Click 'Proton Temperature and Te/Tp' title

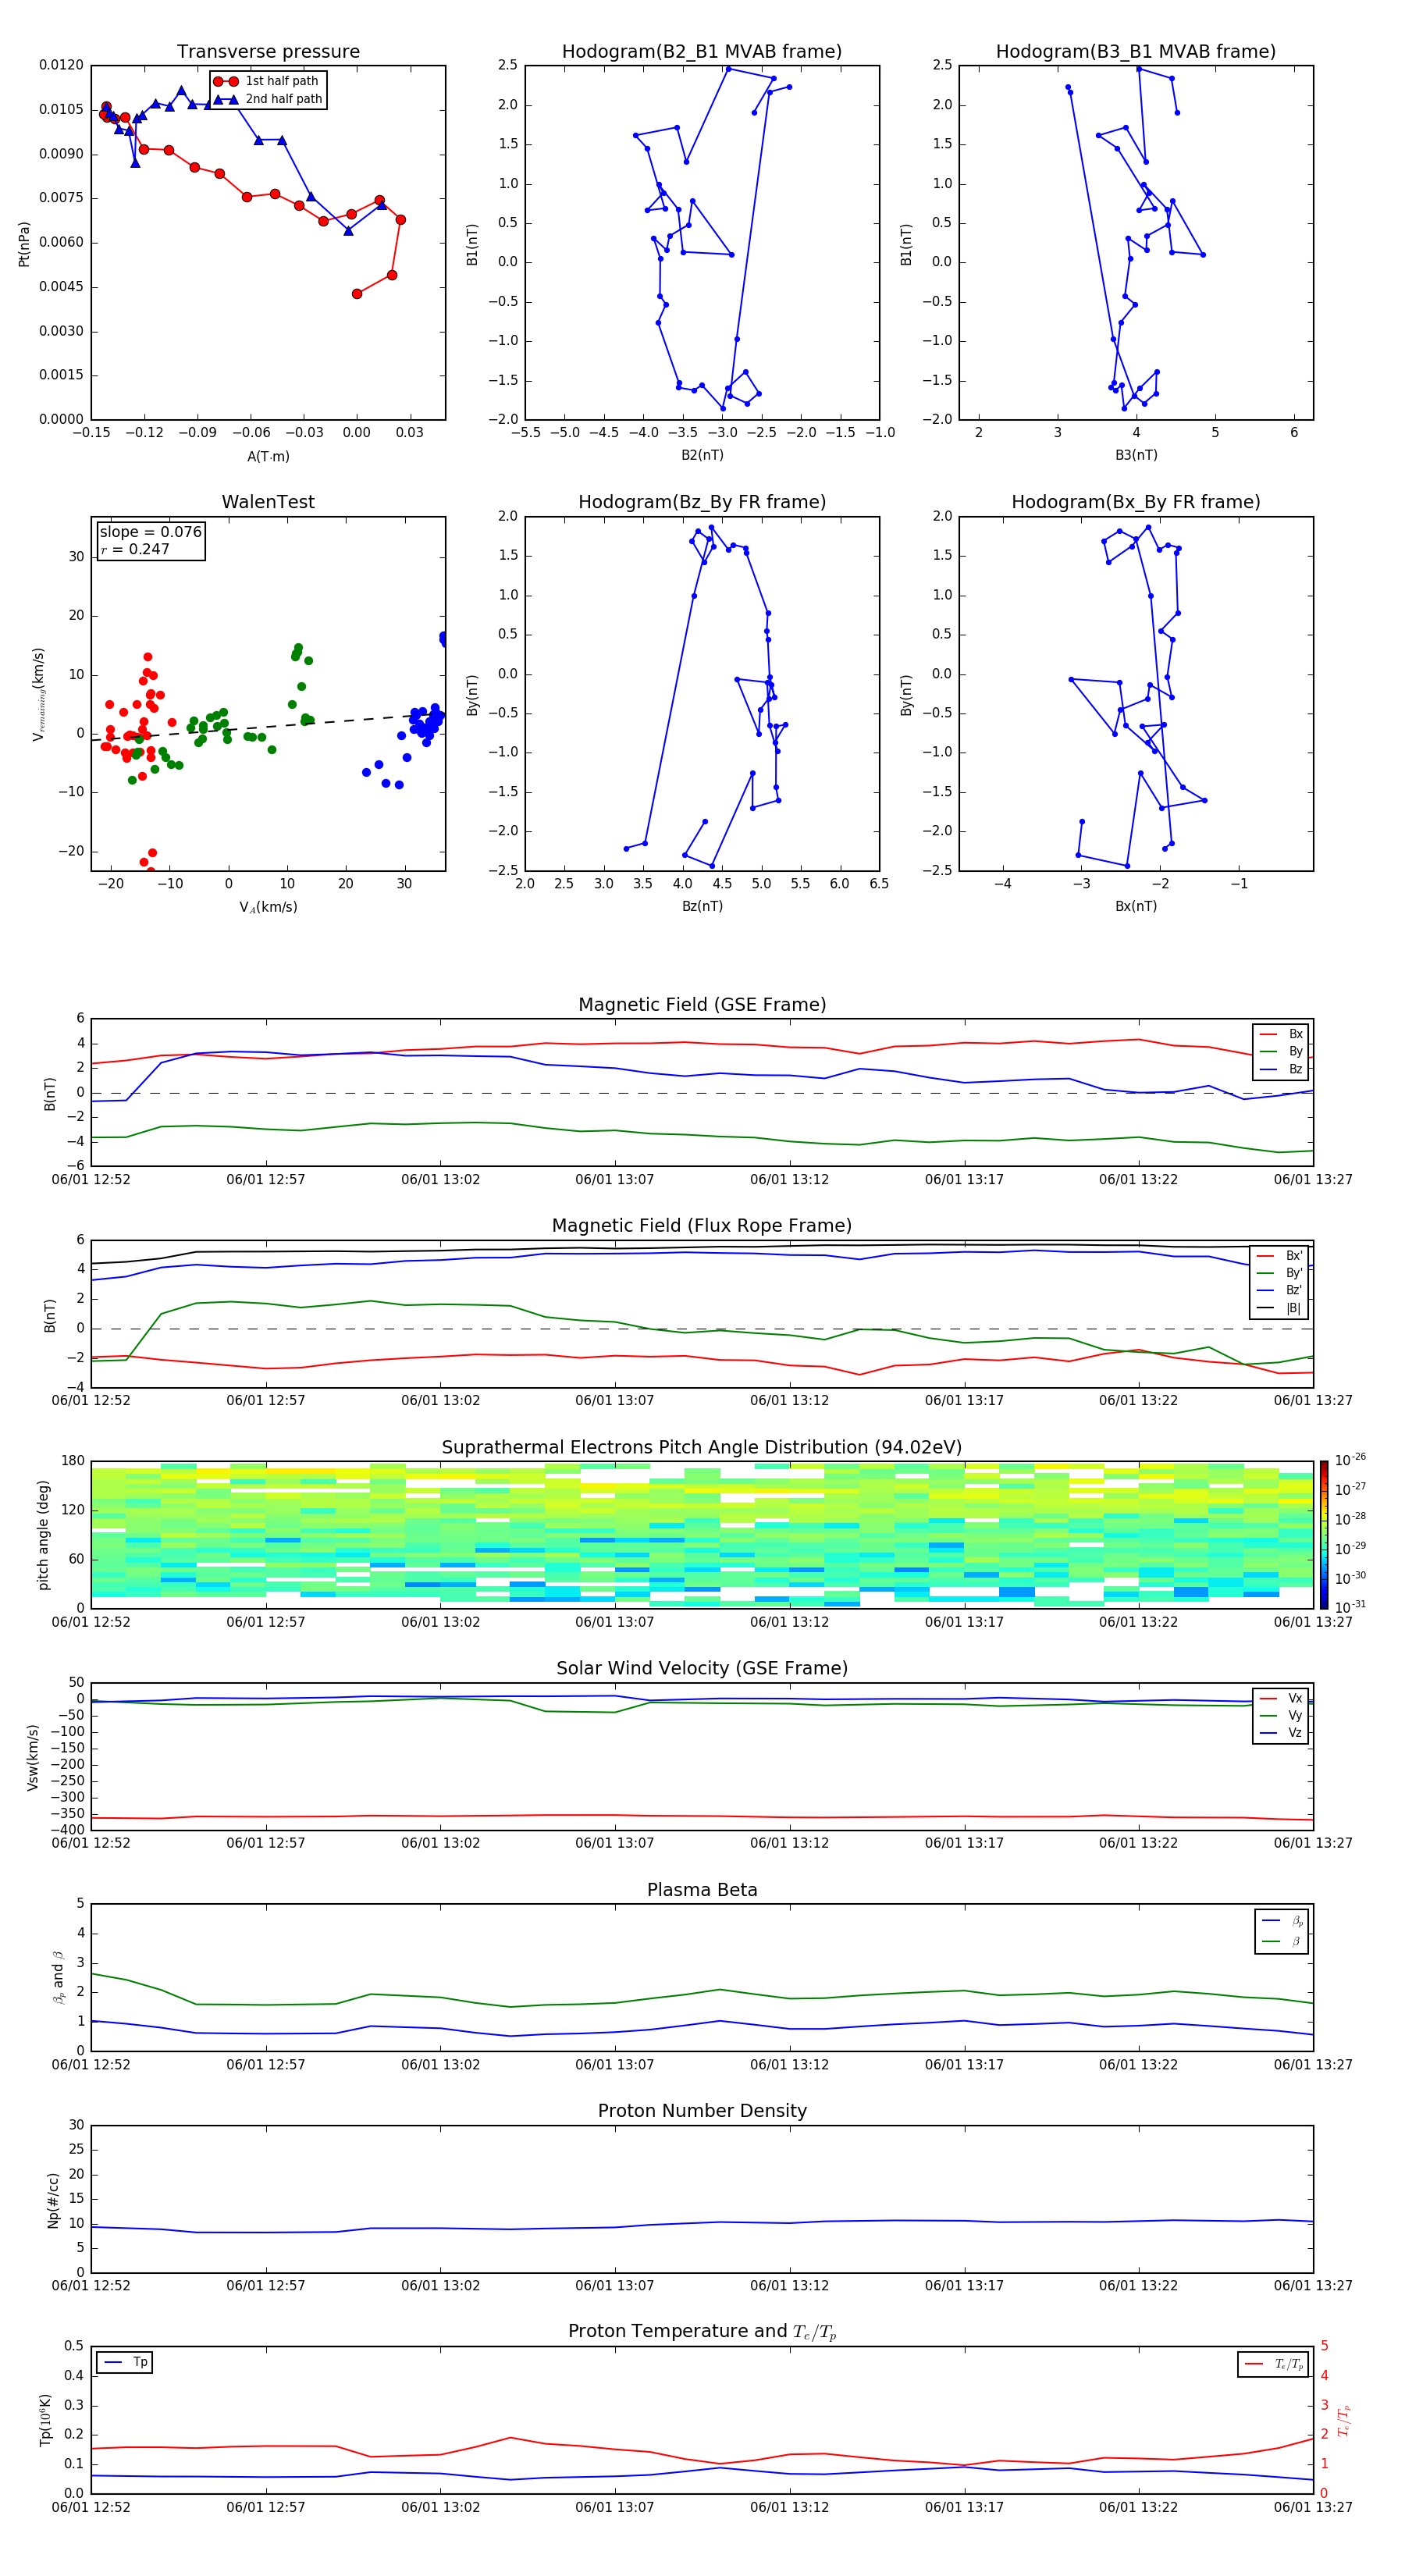click(x=702, y=2332)
